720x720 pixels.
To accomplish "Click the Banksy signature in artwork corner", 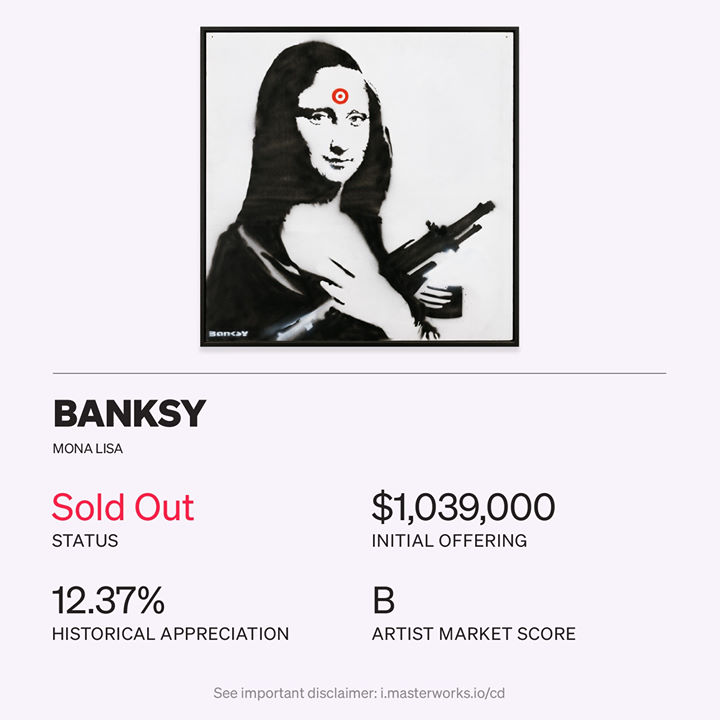I will click(x=228, y=333).
